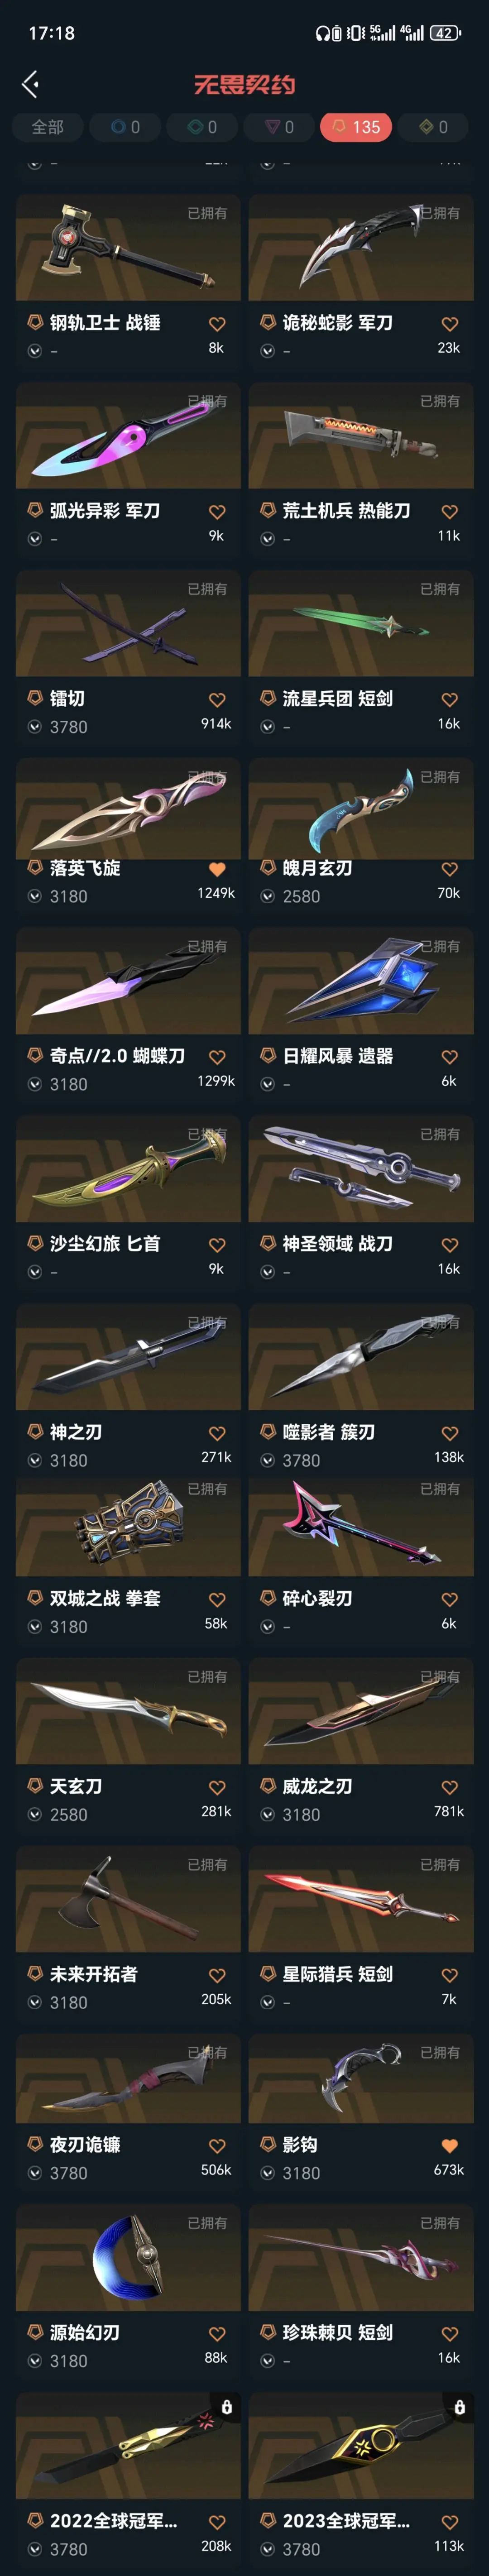Select the 全部 filter tab

click(x=47, y=127)
